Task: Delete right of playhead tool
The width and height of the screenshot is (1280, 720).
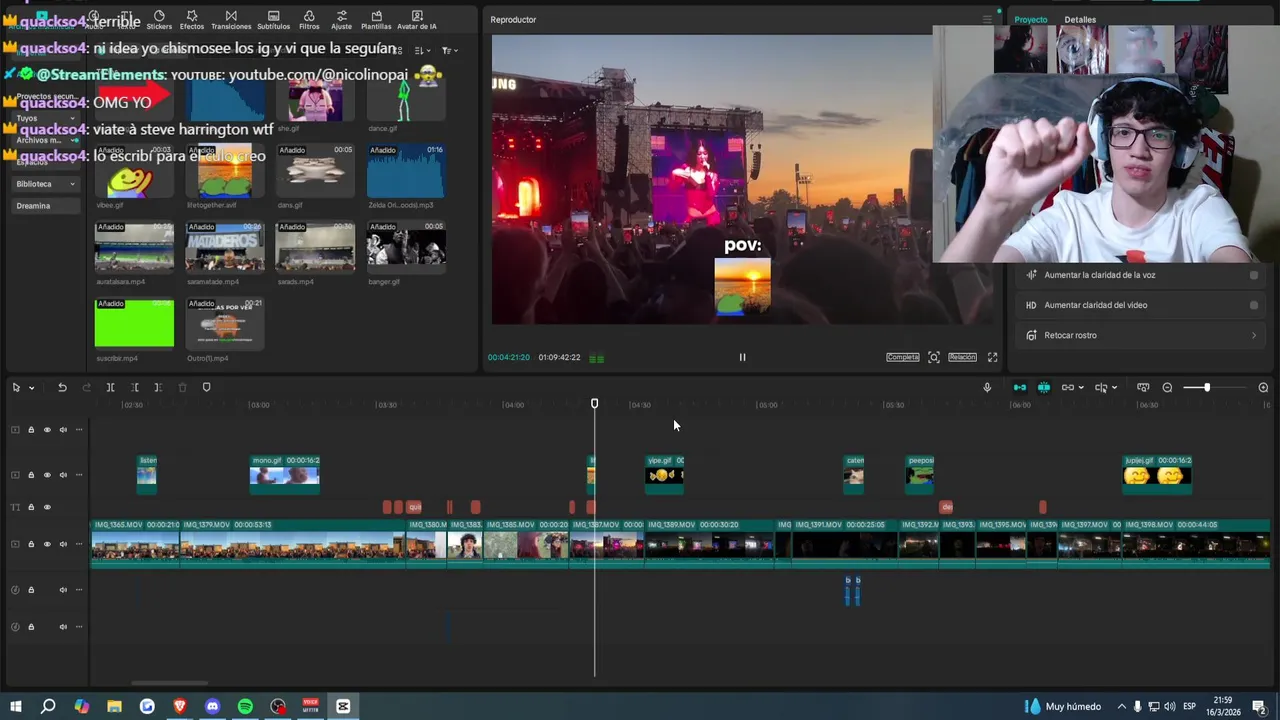Action: pyautogui.click(x=158, y=387)
